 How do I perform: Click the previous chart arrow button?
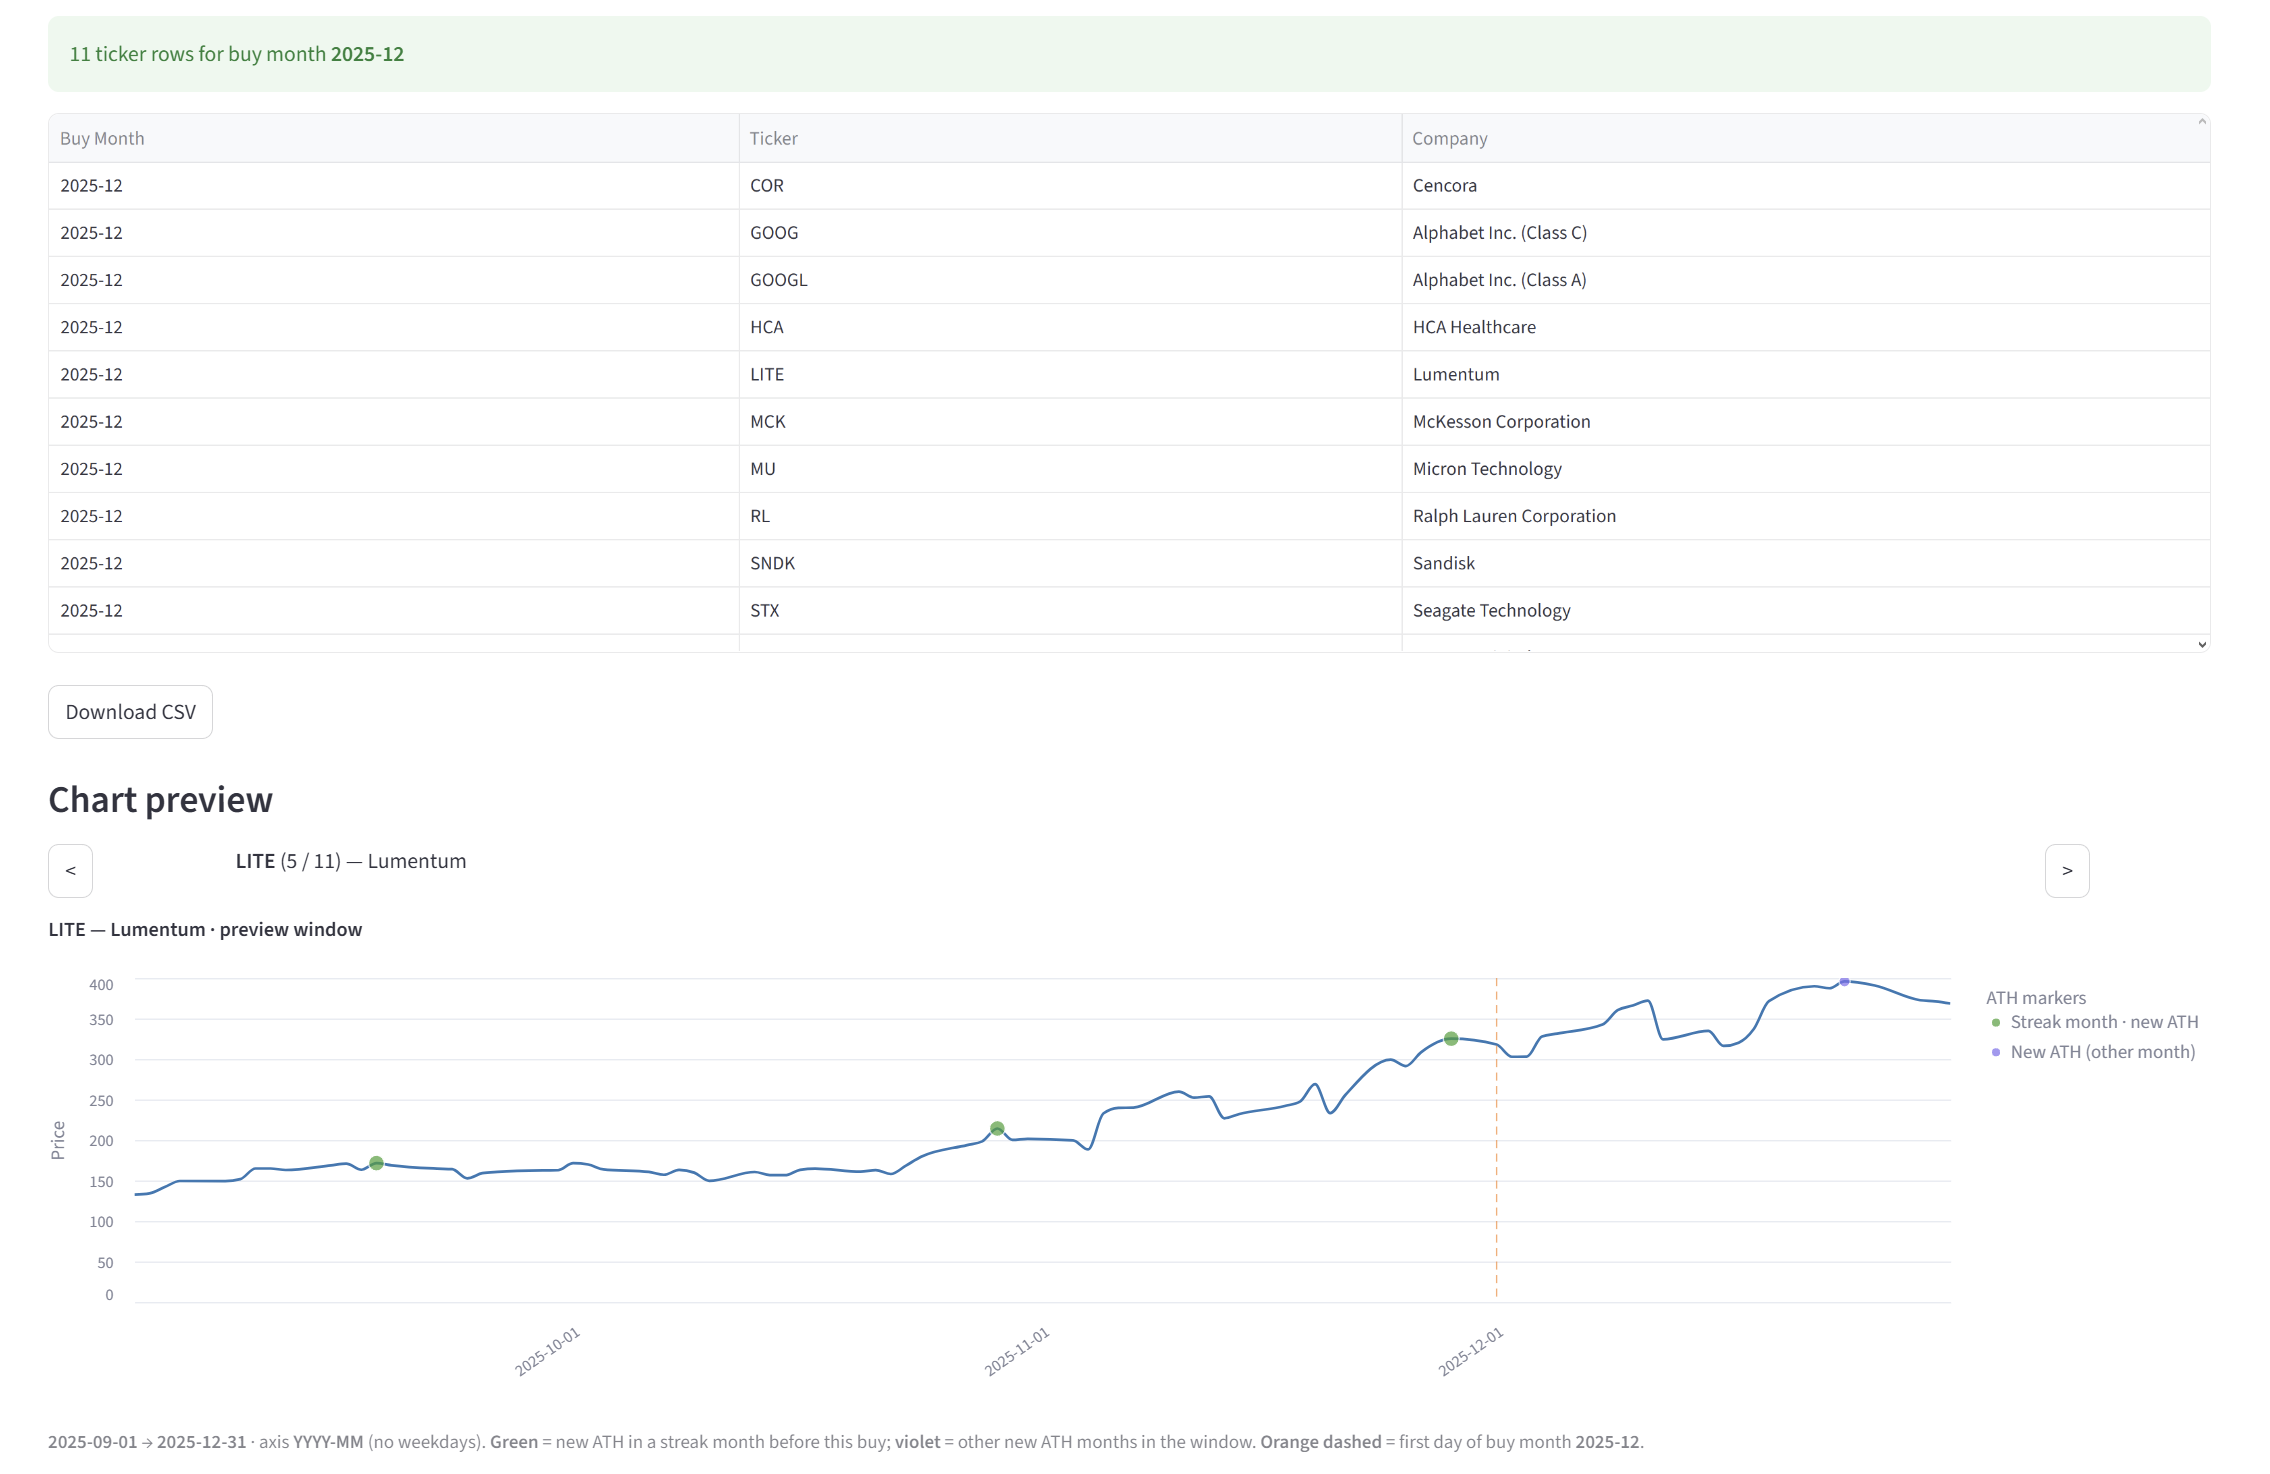tap(70, 871)
